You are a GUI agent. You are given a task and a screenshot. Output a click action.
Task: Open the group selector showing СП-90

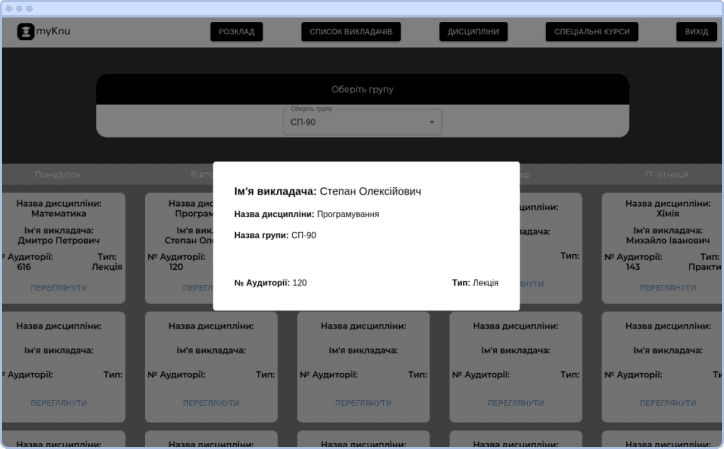pos(362,122)
